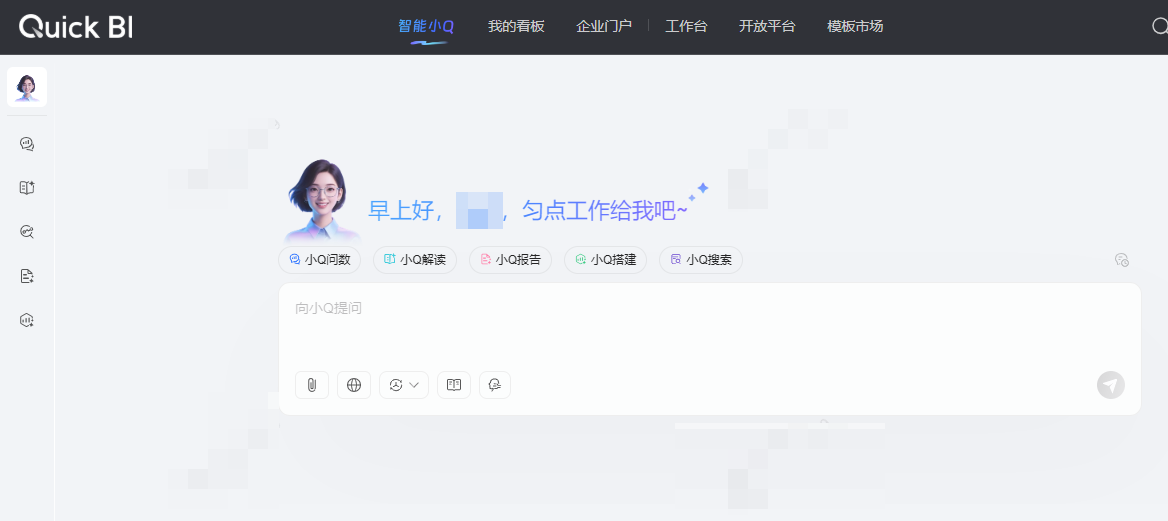Open the 工作台 menu item

[x=686, y=27]
